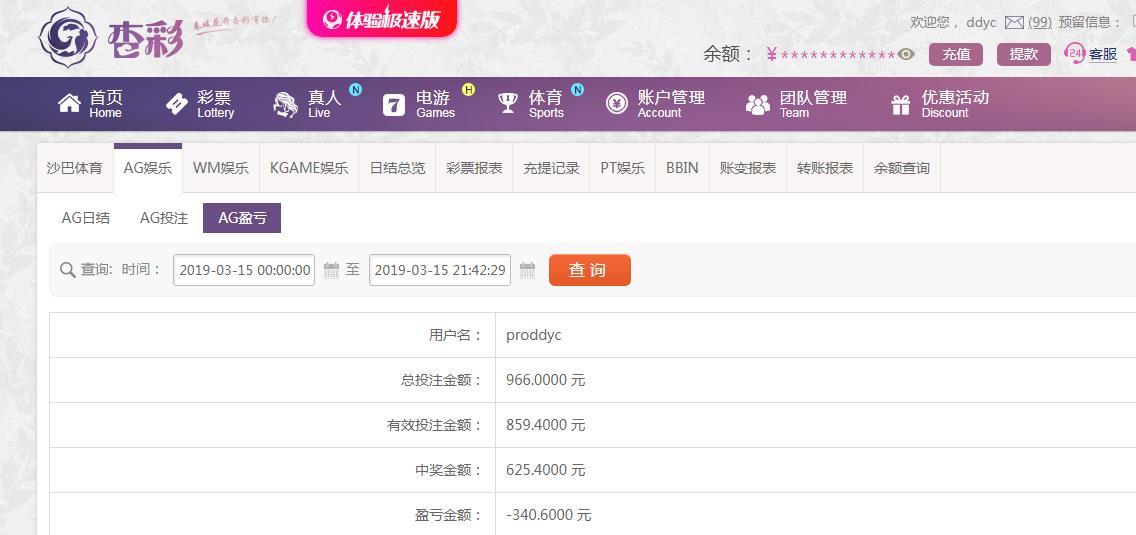Open the Account management menu
Viewport: 1136px width, 535px height.
point(656,104)
